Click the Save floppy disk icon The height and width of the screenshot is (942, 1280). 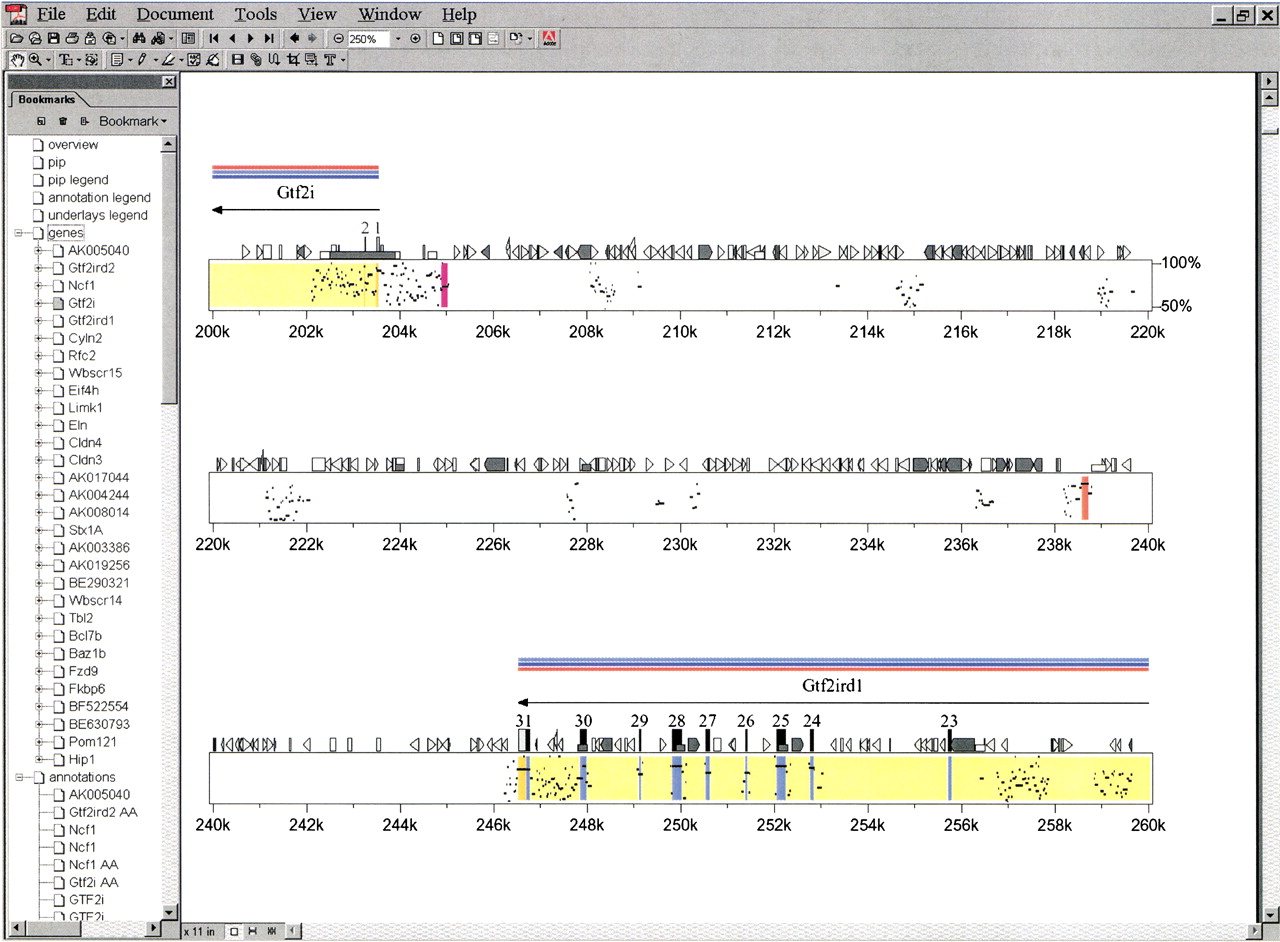click(54, 38)
